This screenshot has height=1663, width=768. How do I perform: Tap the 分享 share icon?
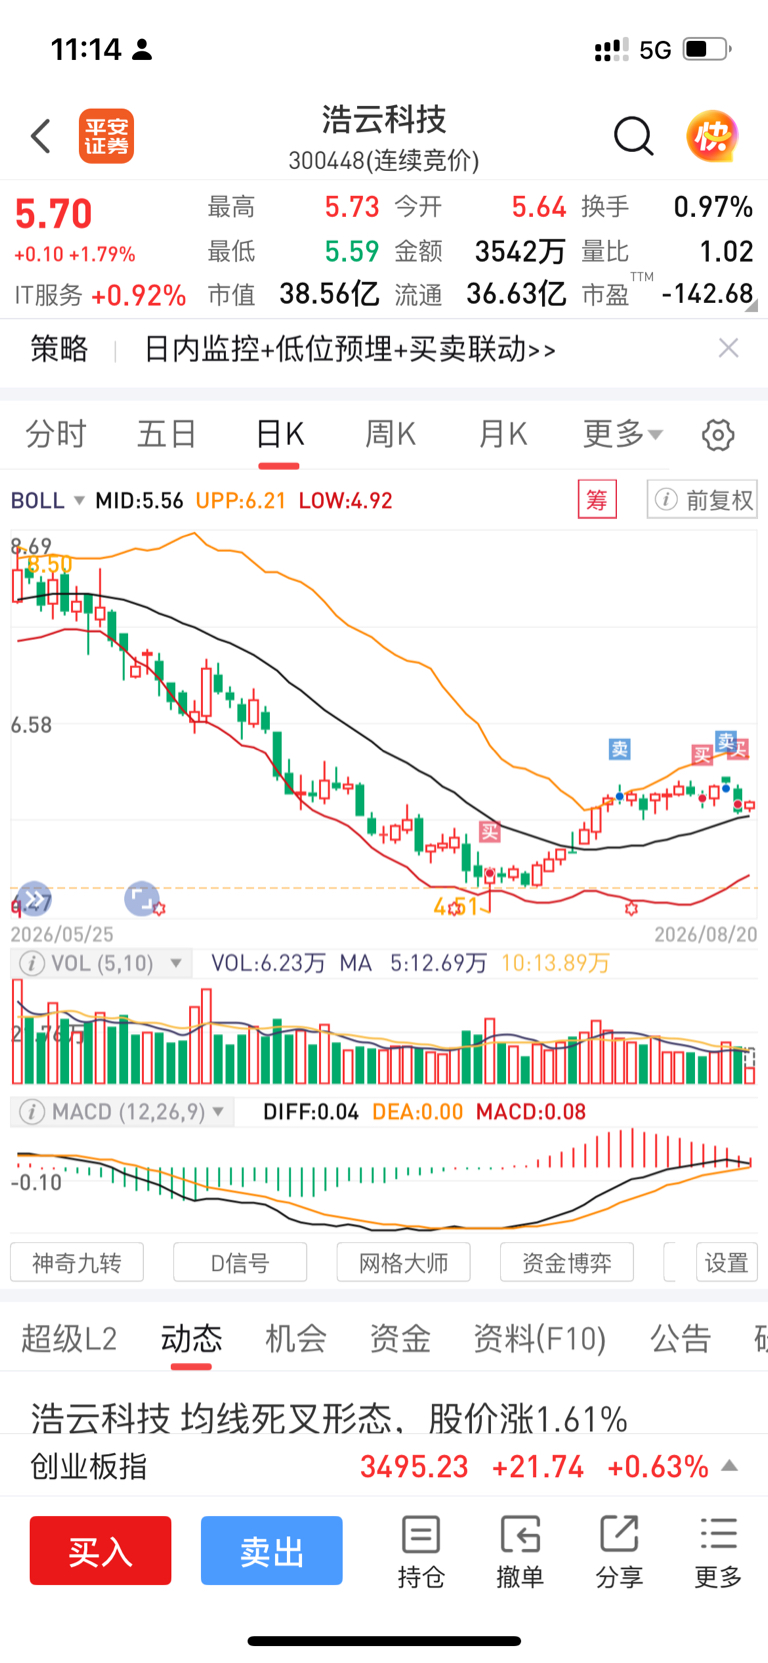tap(619, 1552)
